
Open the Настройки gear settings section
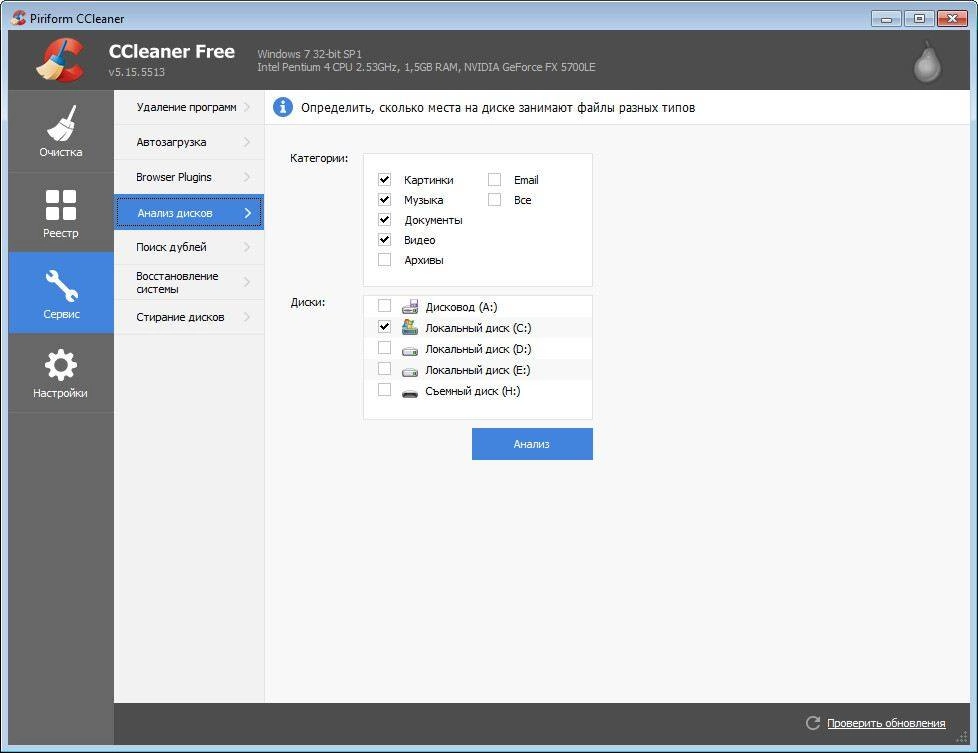[61, 372]
